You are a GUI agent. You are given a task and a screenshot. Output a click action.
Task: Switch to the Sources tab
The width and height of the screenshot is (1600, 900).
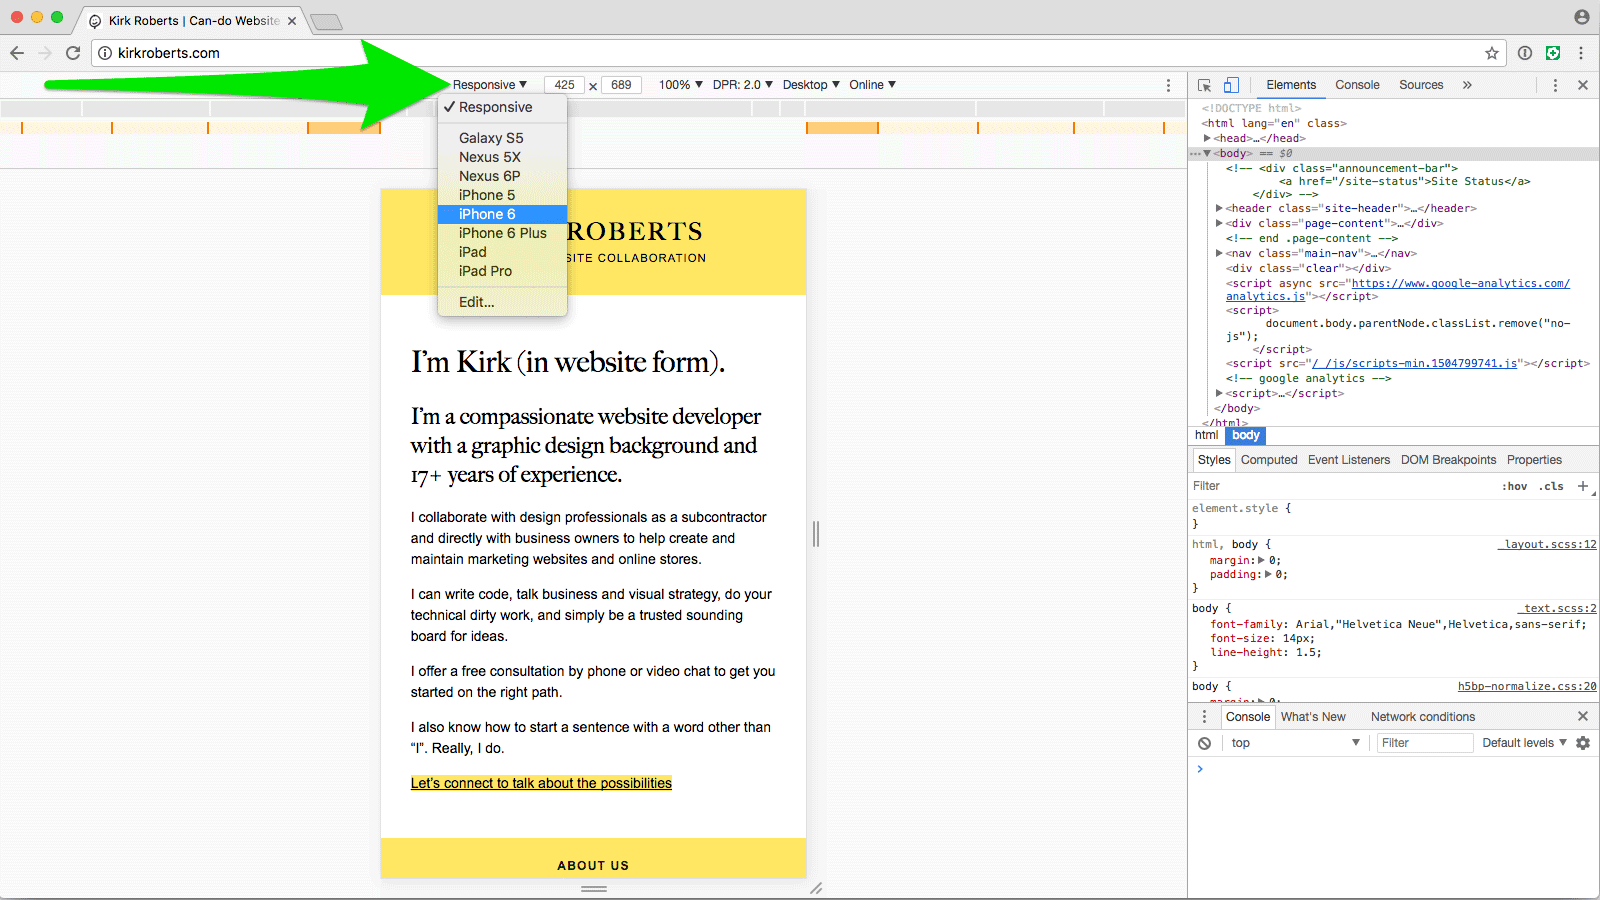tap(1421, 85)
